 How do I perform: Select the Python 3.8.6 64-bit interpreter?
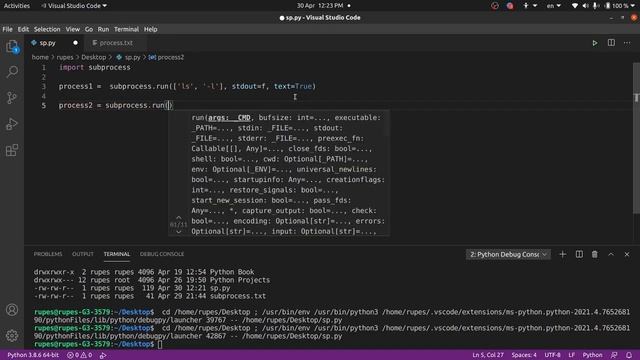pyautogui.click(x=33, y=355)
